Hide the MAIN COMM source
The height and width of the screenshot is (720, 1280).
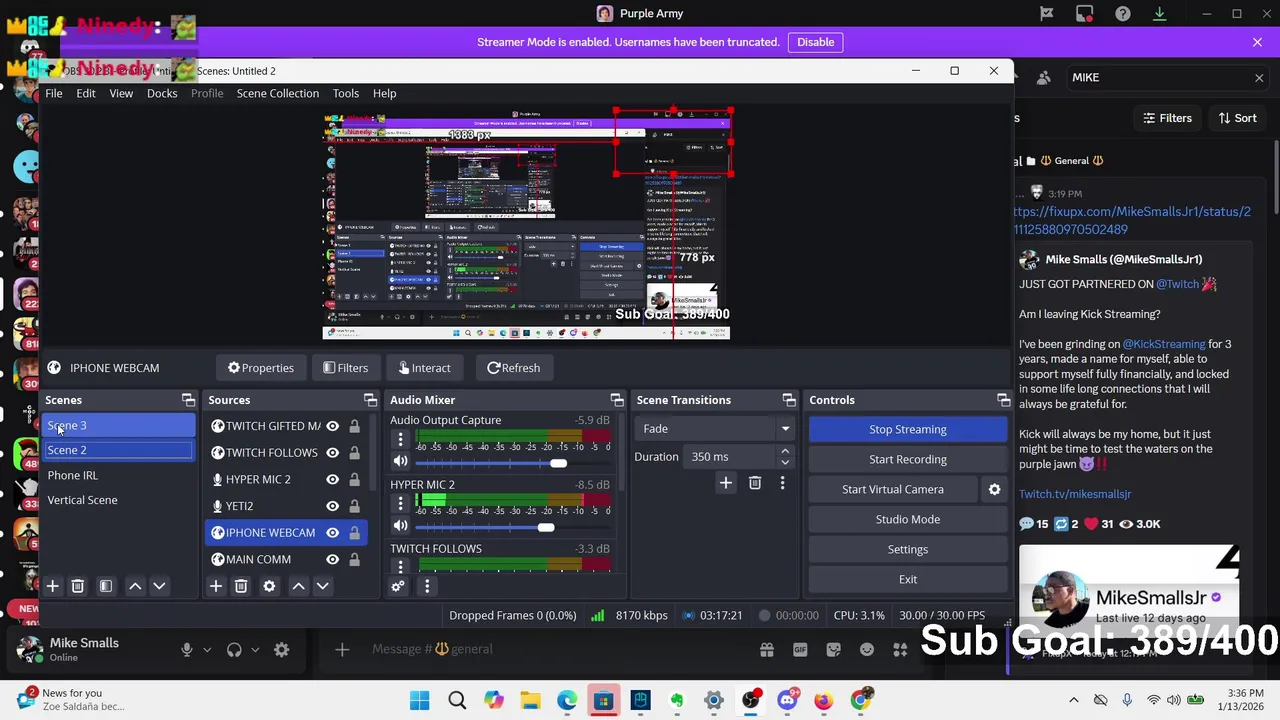(x=332, y=560)
